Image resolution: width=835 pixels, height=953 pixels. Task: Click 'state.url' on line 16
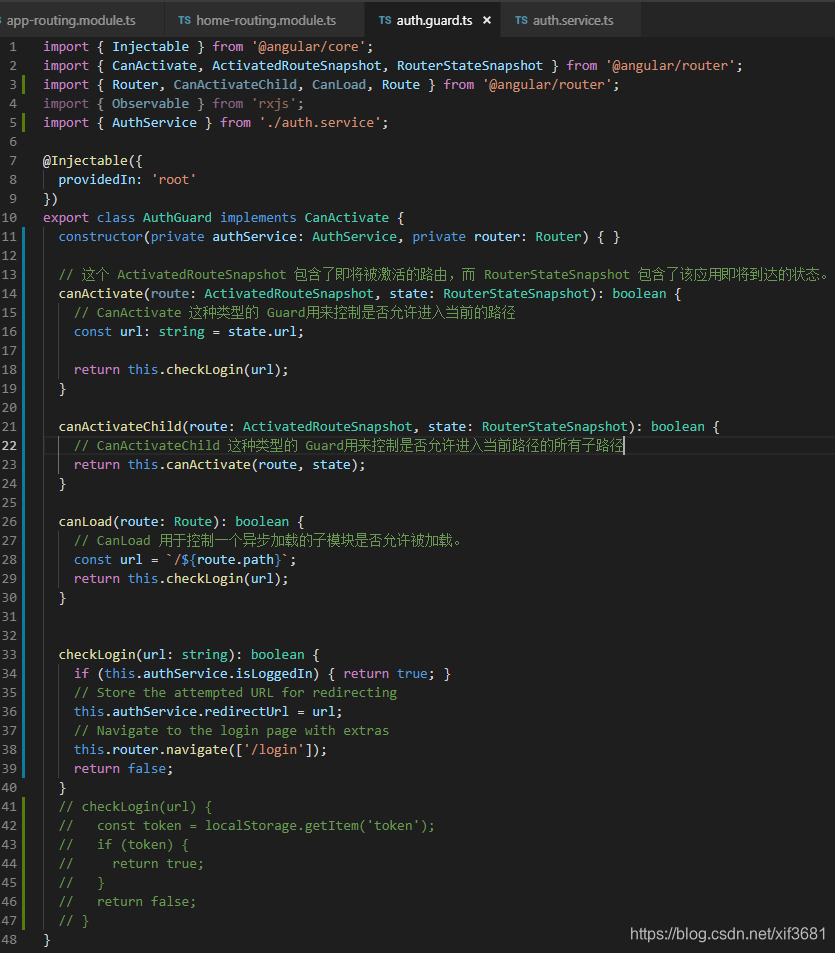pos(262,332)
